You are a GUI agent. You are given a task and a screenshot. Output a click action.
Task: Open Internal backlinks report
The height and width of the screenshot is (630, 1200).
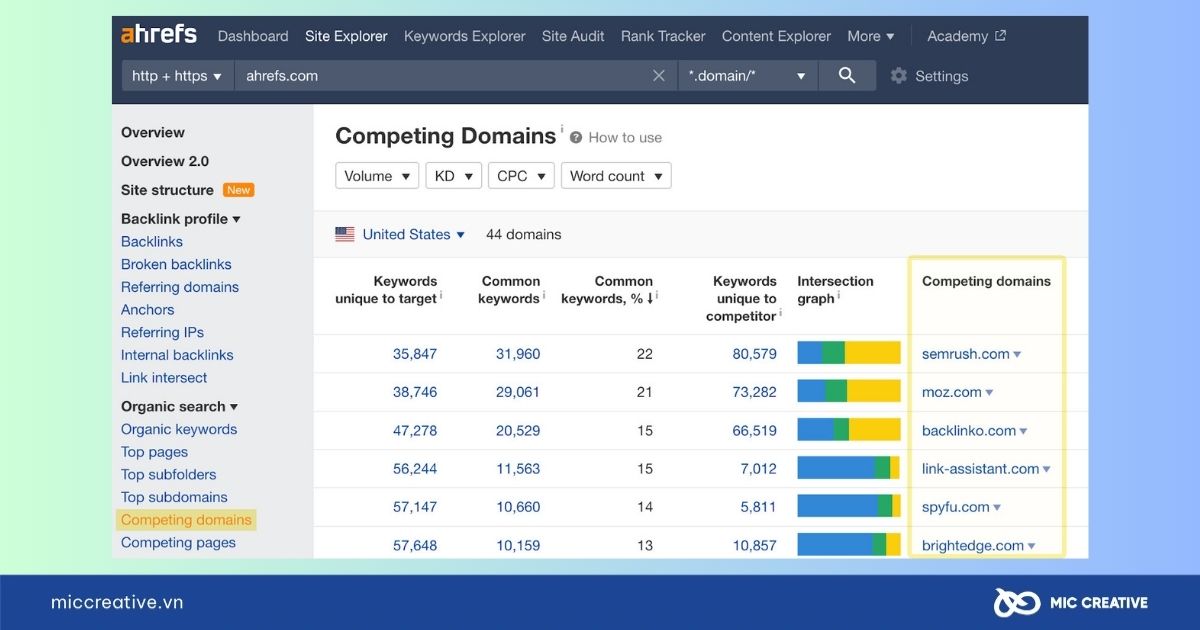point(177,355)
